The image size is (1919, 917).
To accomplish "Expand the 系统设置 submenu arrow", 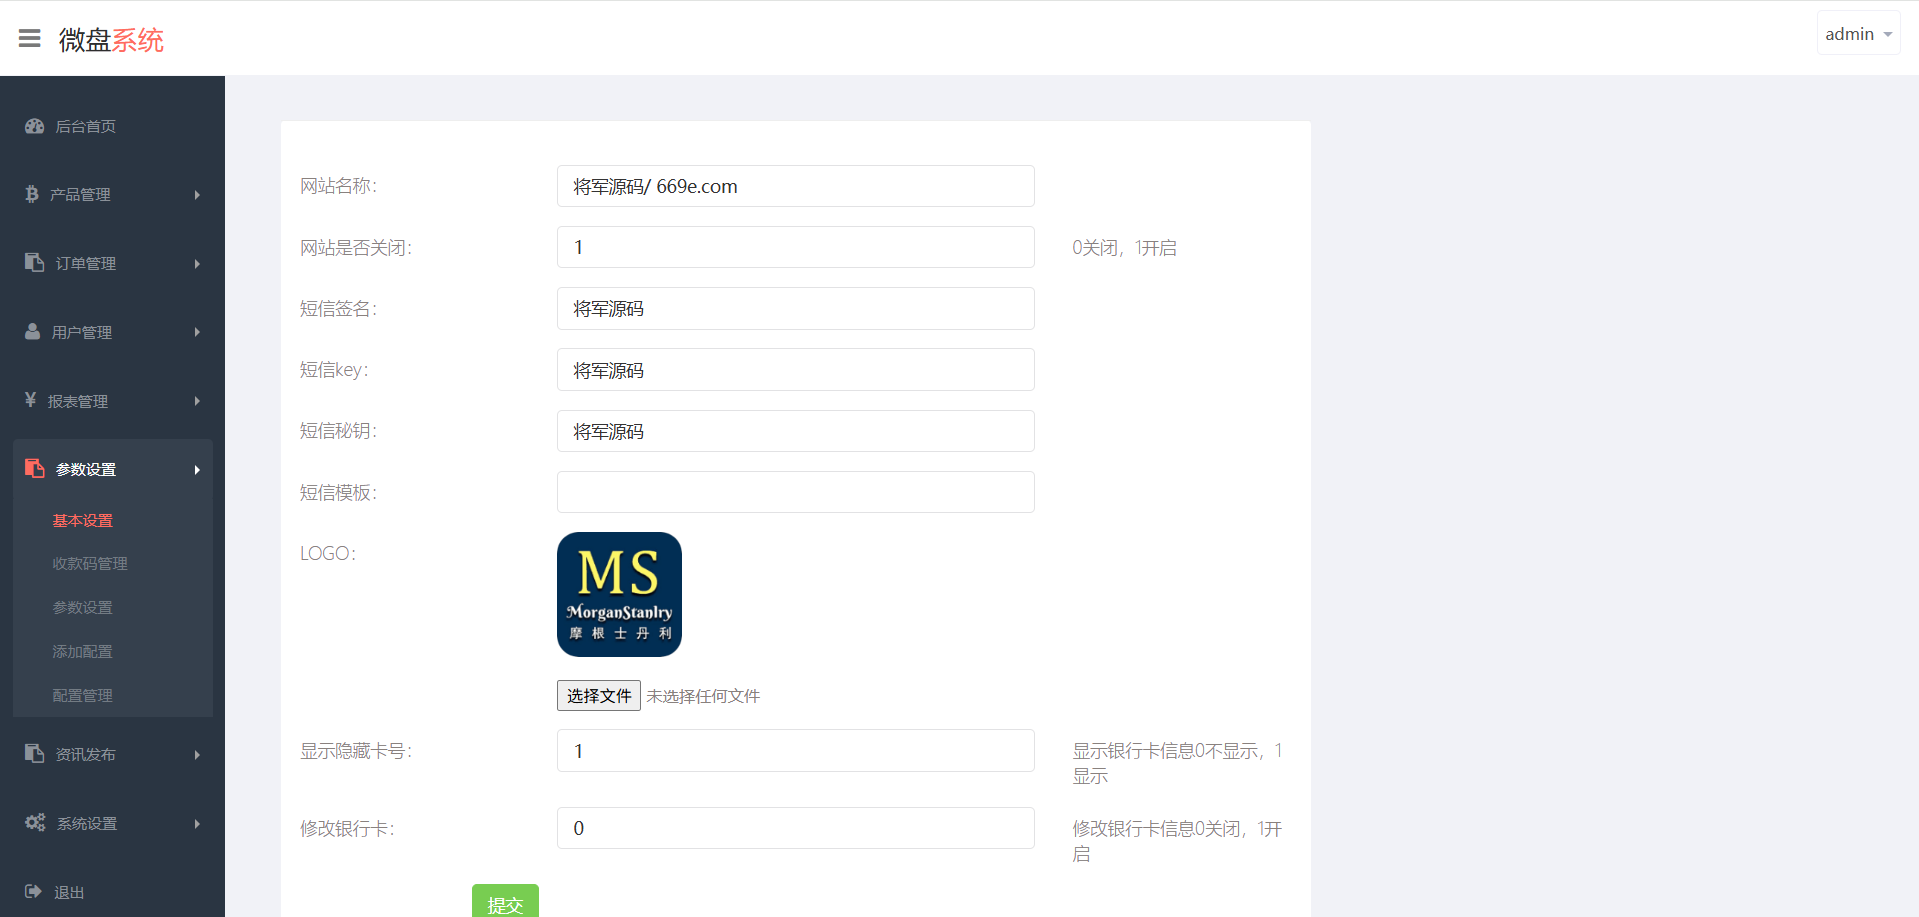I will (197, 824).
